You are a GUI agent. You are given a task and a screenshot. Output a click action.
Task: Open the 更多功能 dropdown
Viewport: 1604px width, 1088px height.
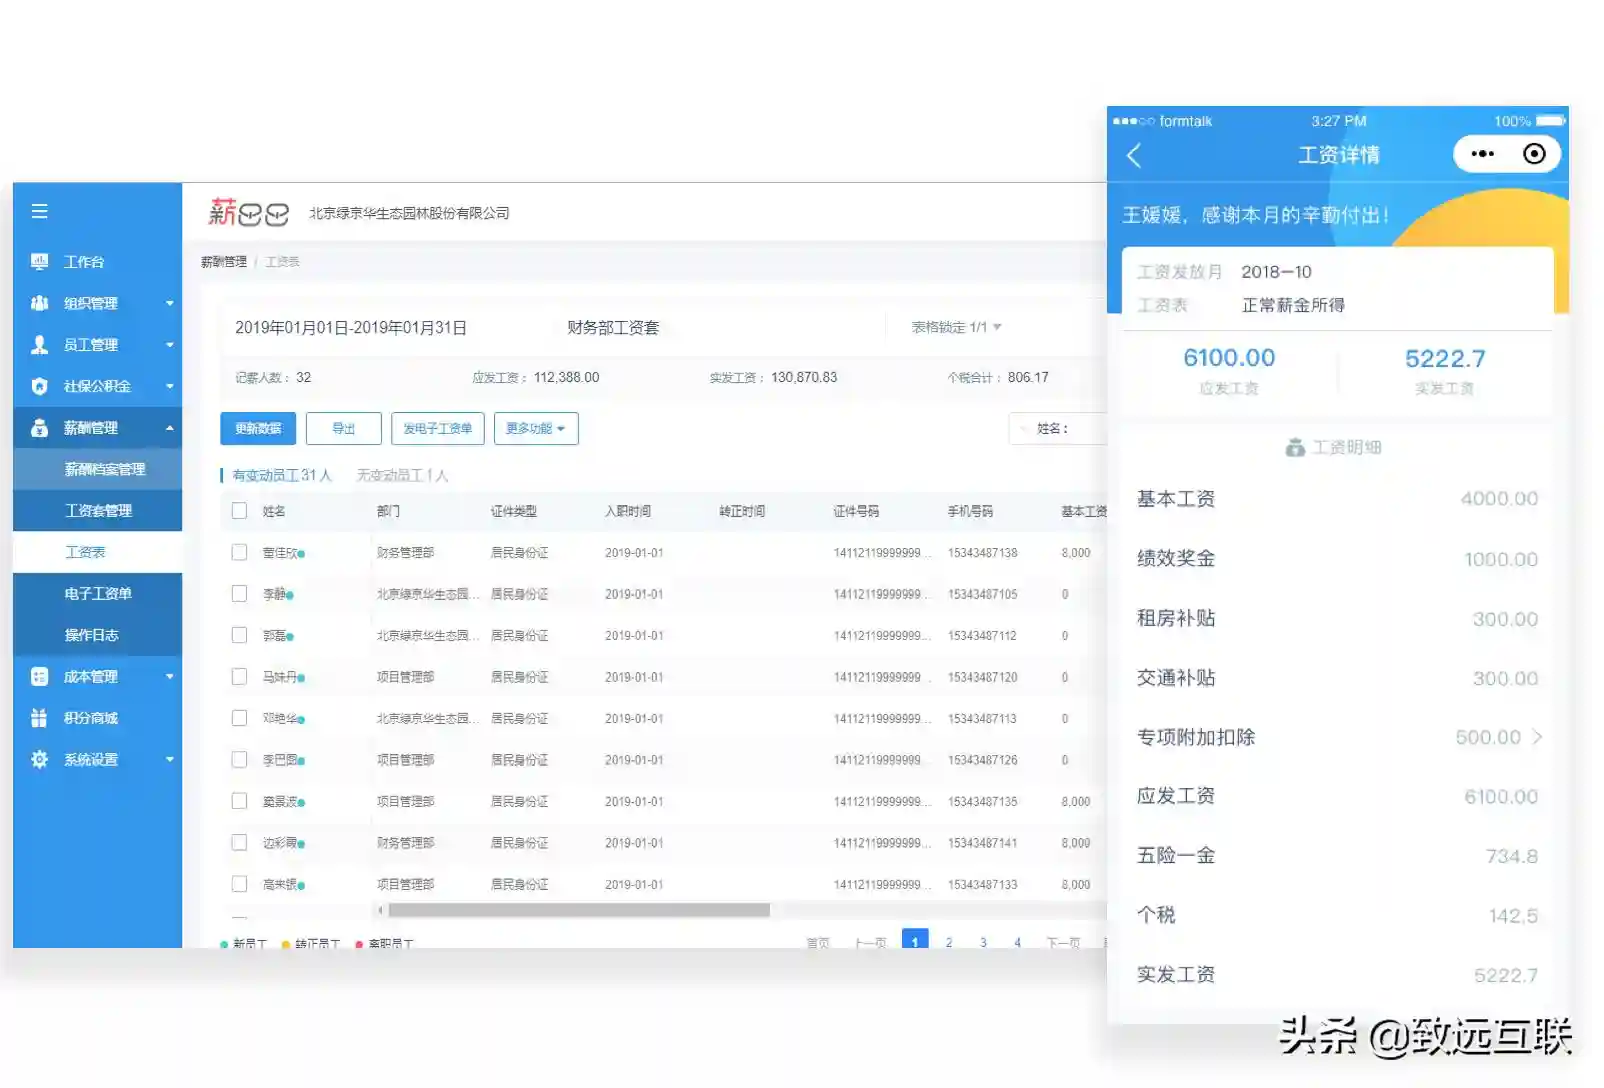535,429
